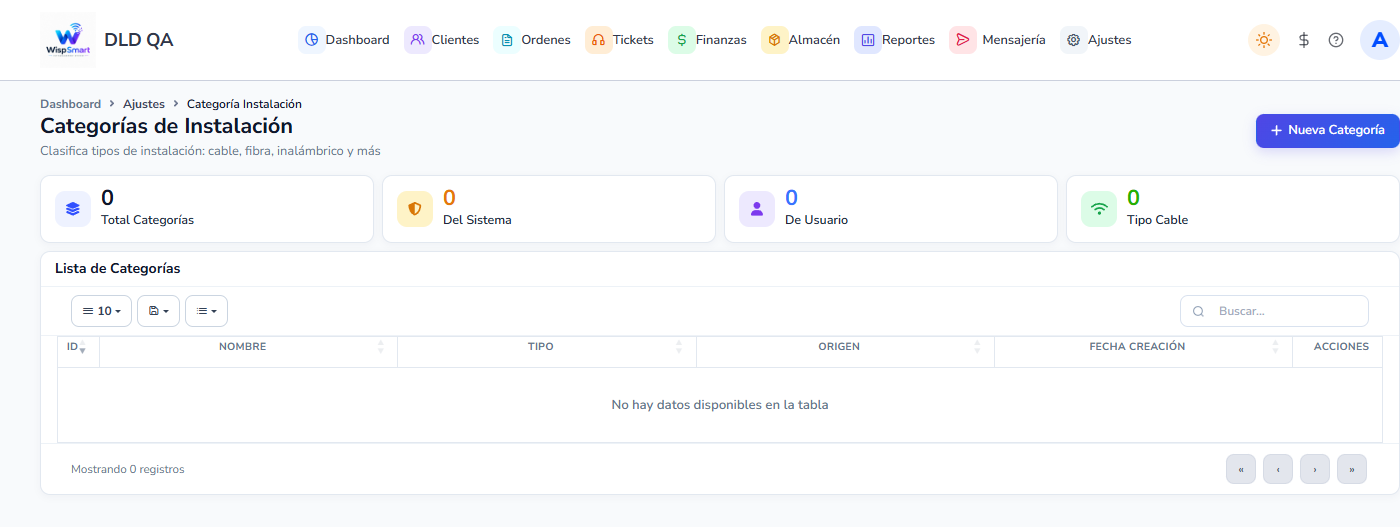Open the Ajustes menu
Screen dimensions: 1400x527
1097,40
